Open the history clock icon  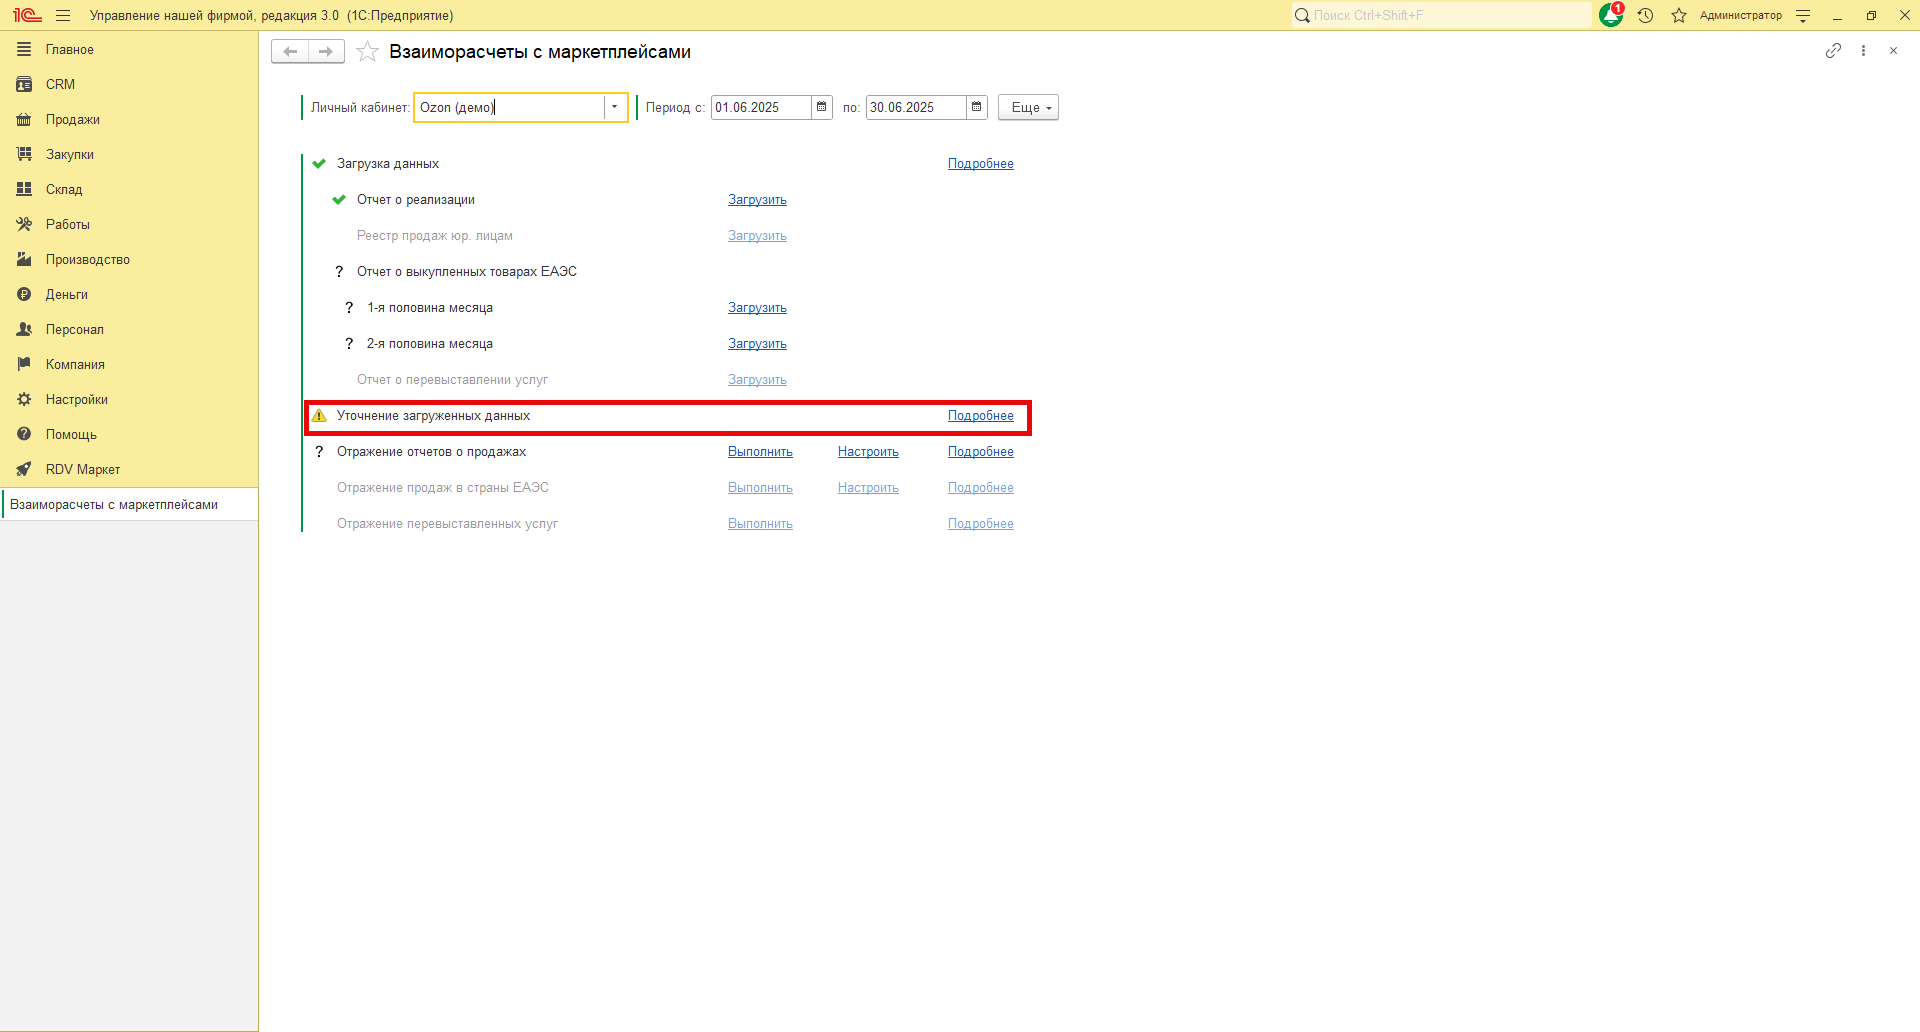click(x=1646, y=15)
